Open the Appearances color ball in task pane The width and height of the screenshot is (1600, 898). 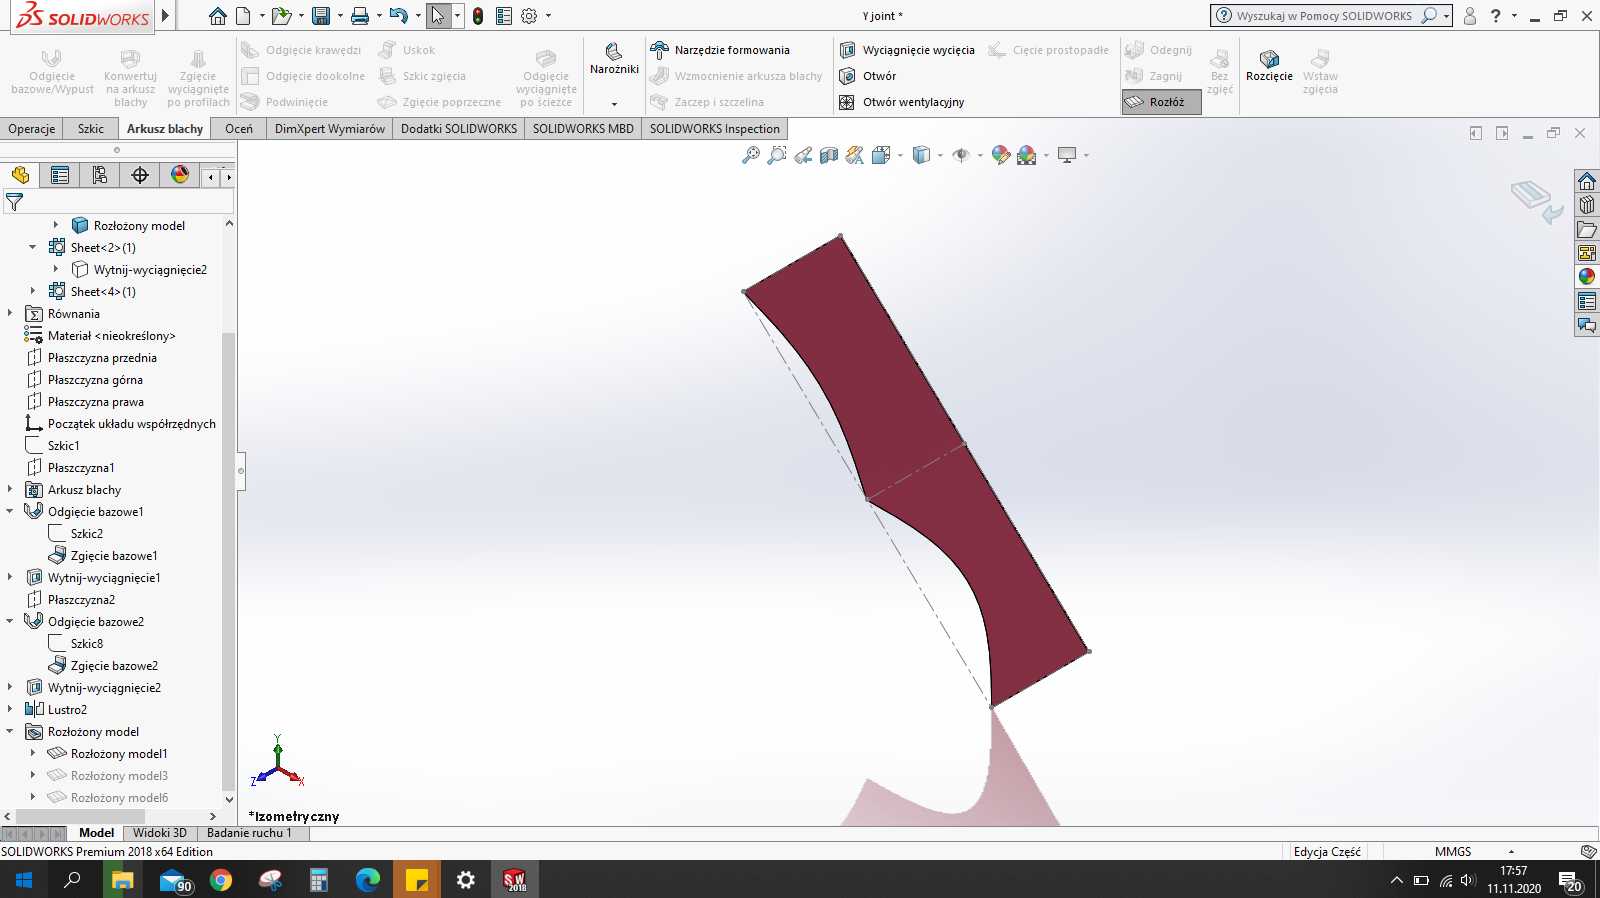point(1587,277)
